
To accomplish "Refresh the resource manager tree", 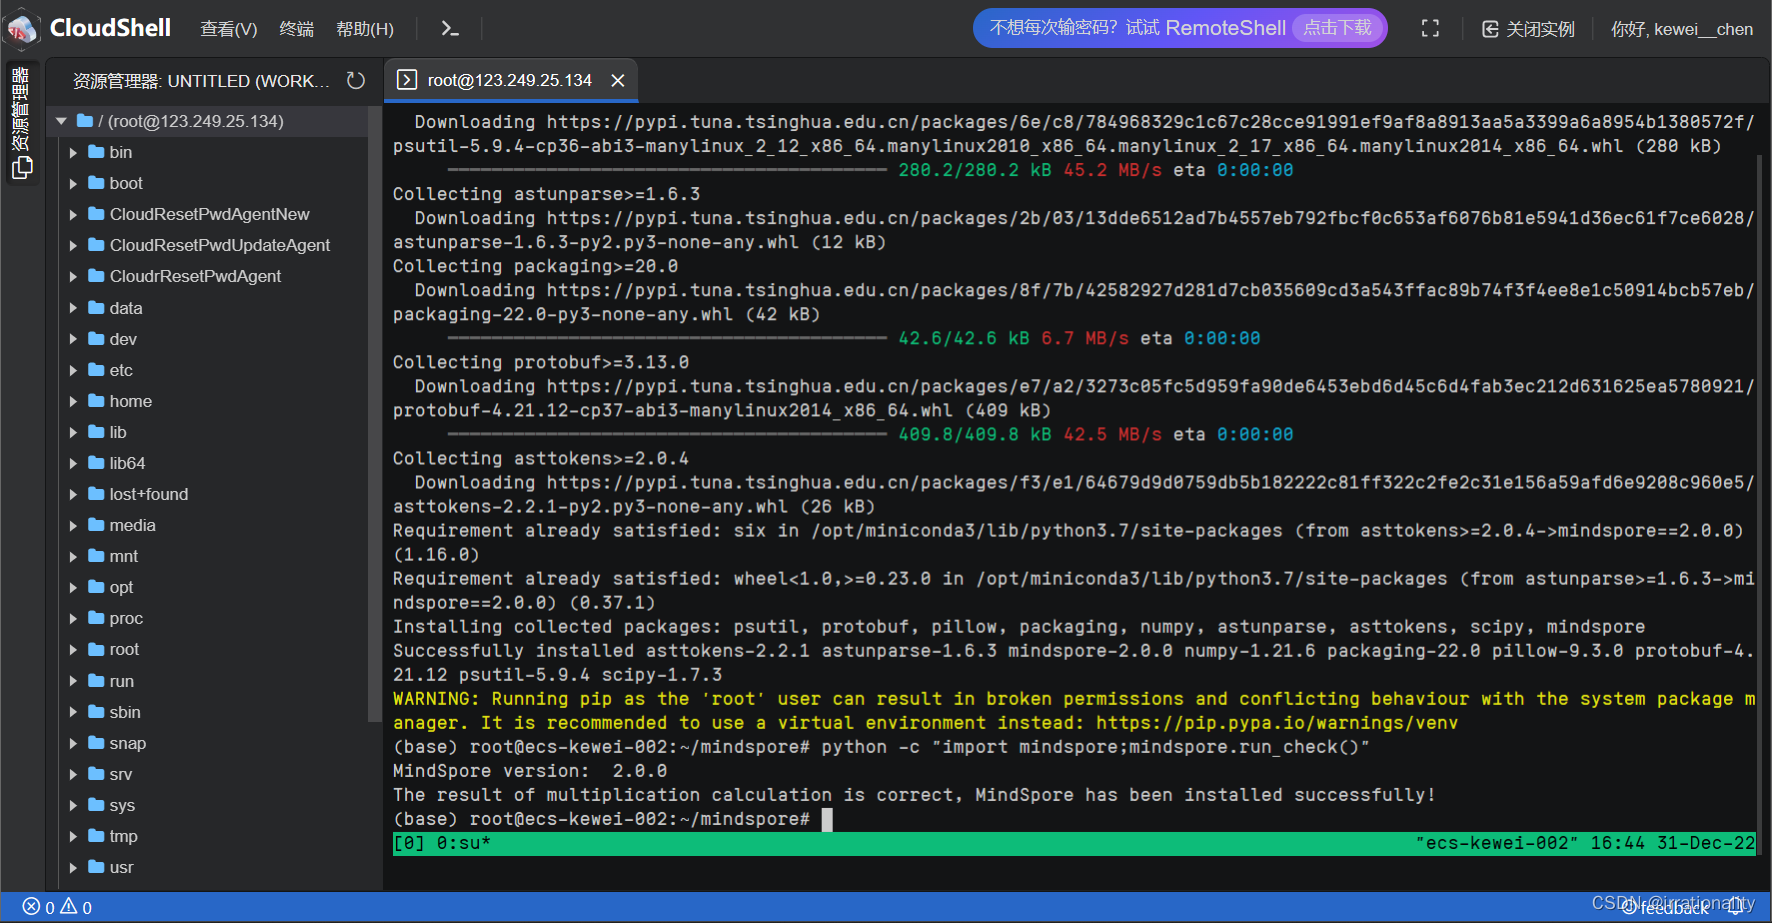I will 356,80.
